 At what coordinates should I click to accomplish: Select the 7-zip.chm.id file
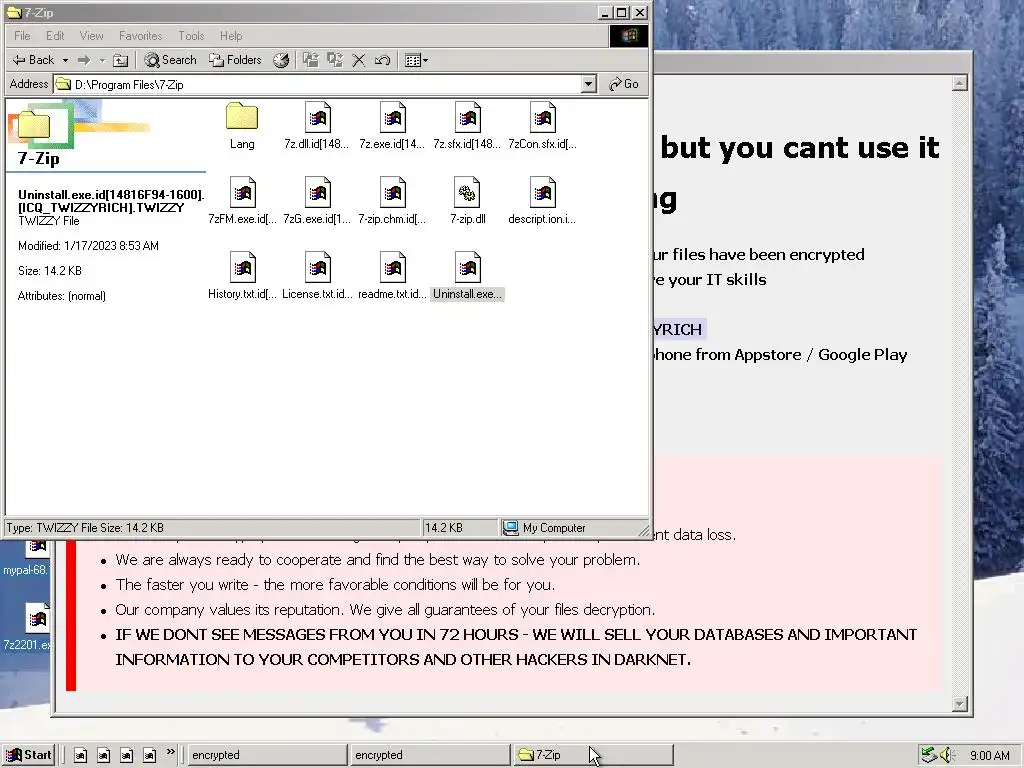pos(392,201)
